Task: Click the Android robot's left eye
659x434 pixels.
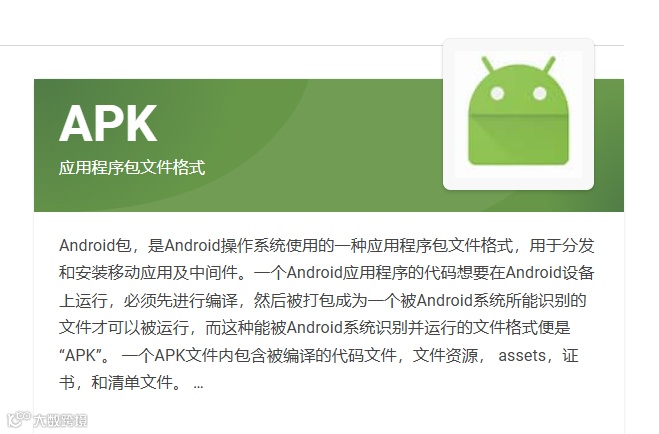Action: point(497,93)
